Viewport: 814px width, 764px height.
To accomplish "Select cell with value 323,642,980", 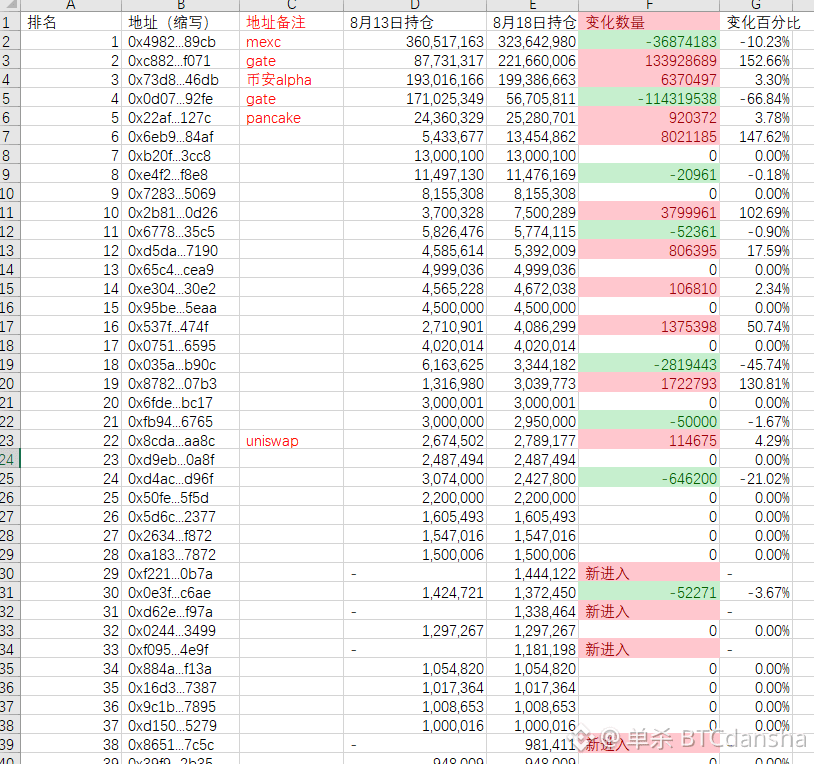I will (533, 42).
